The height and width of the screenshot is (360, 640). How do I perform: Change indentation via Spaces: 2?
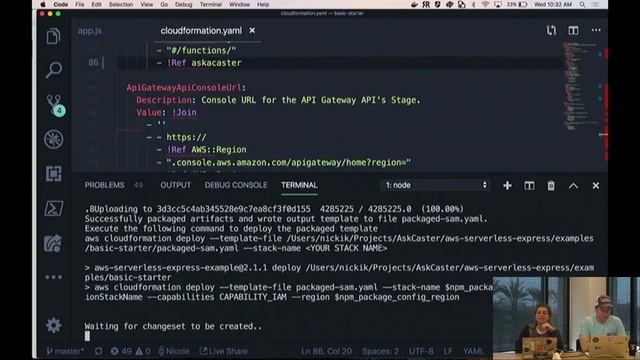pos(380,351)
